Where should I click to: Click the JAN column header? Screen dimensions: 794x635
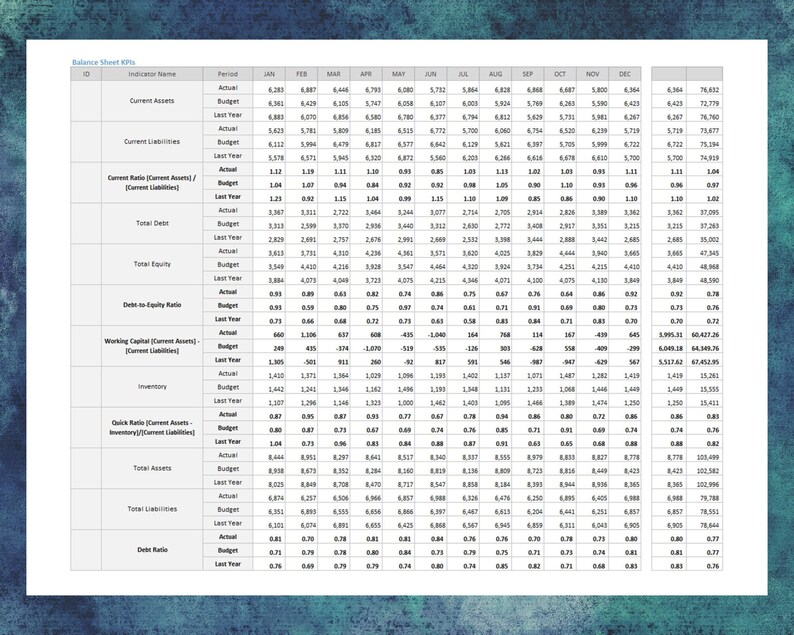(x=269, y=74)
